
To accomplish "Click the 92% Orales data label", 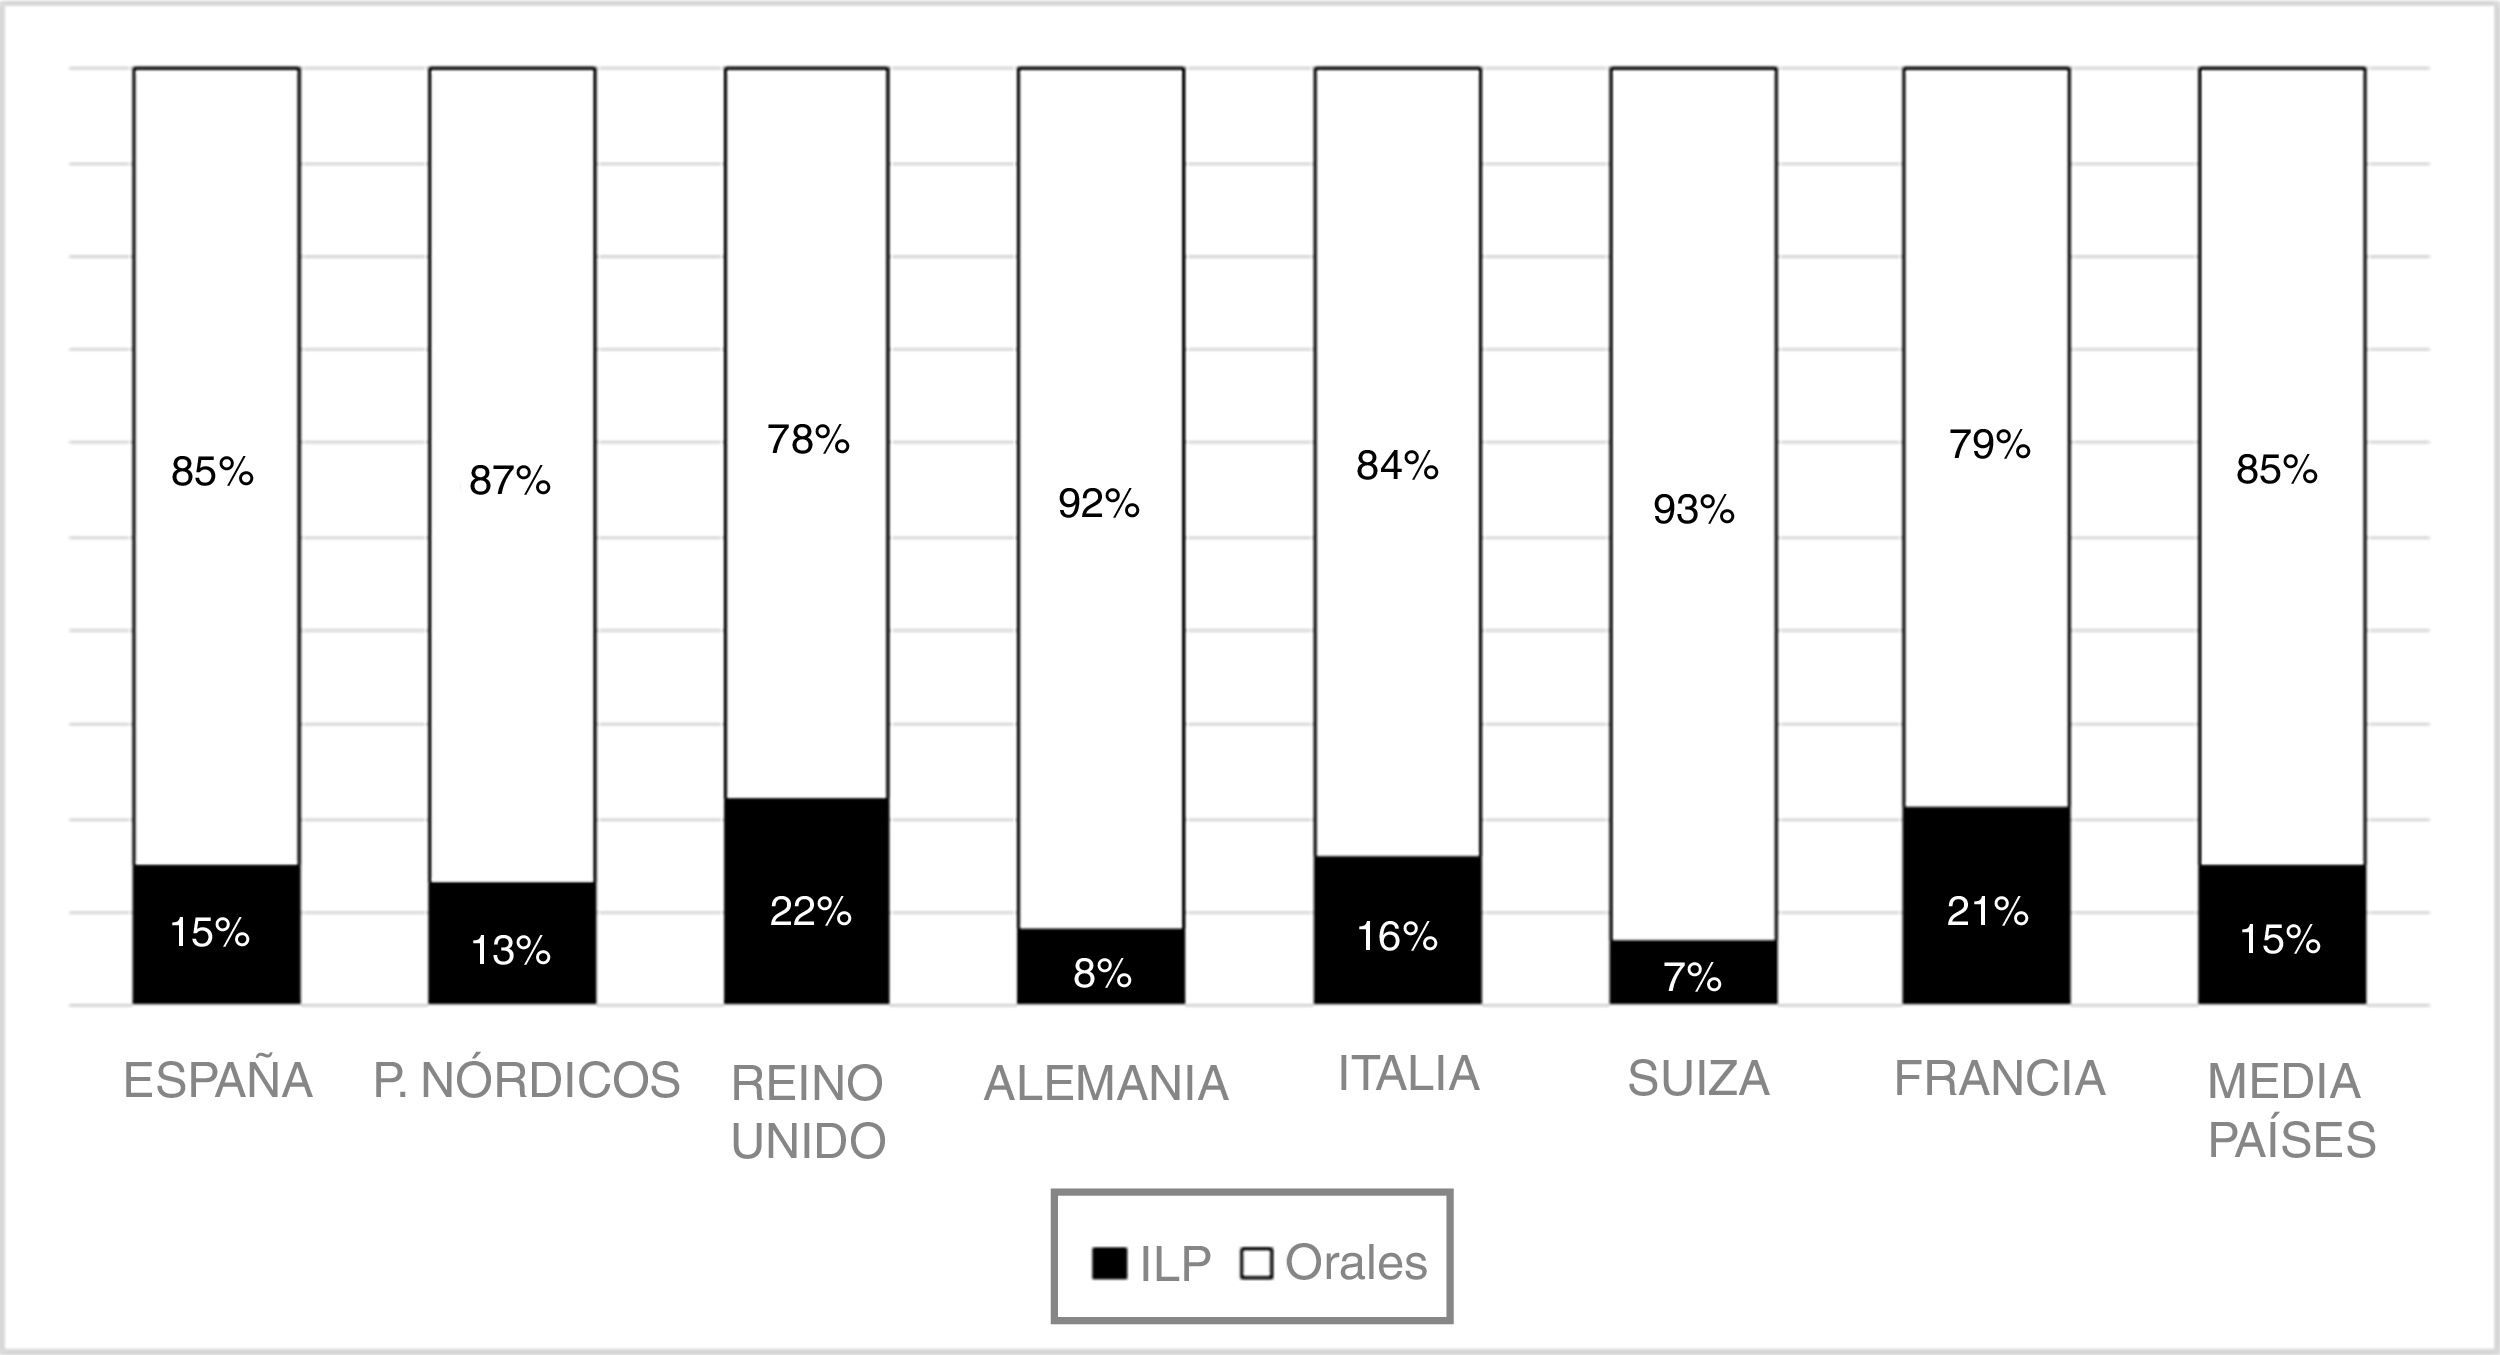I will click(1099, 505).
